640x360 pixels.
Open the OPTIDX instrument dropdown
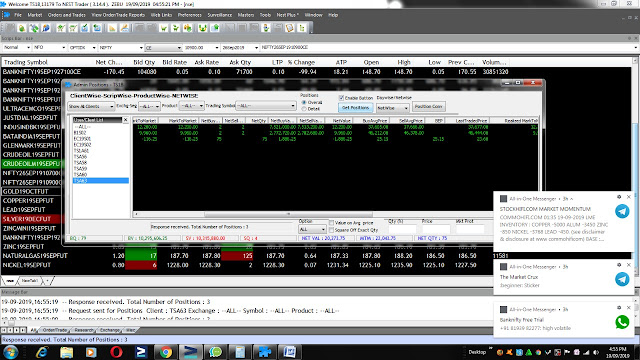(x=82, y=48)
